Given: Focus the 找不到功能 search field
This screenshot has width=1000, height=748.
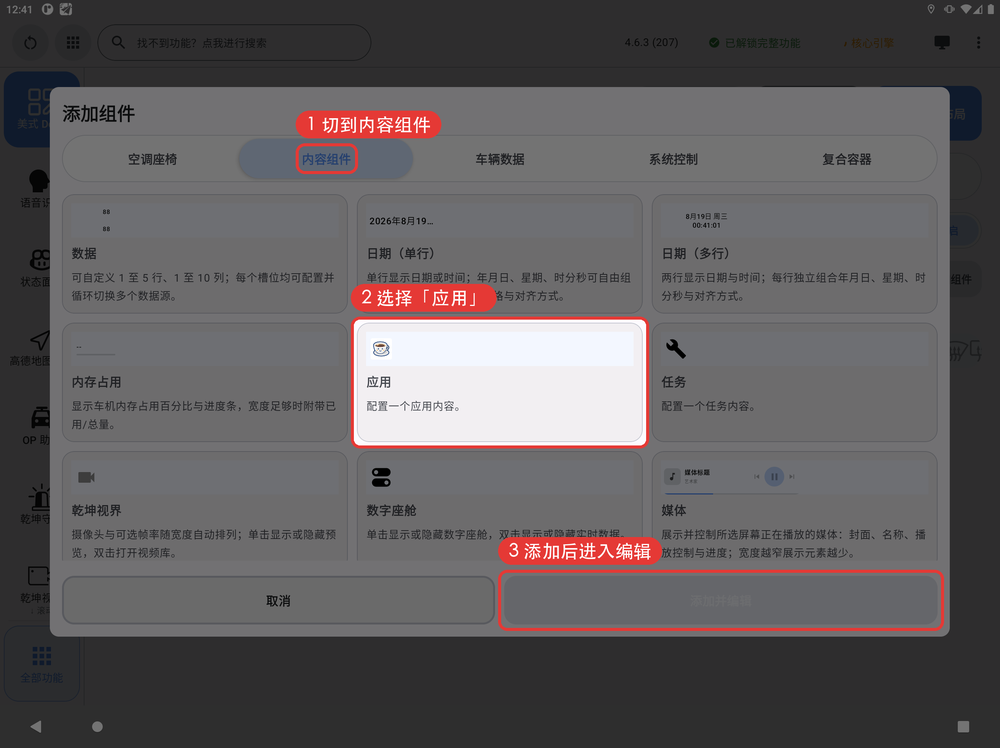Looking at the screenshot, I should point(234,43).
